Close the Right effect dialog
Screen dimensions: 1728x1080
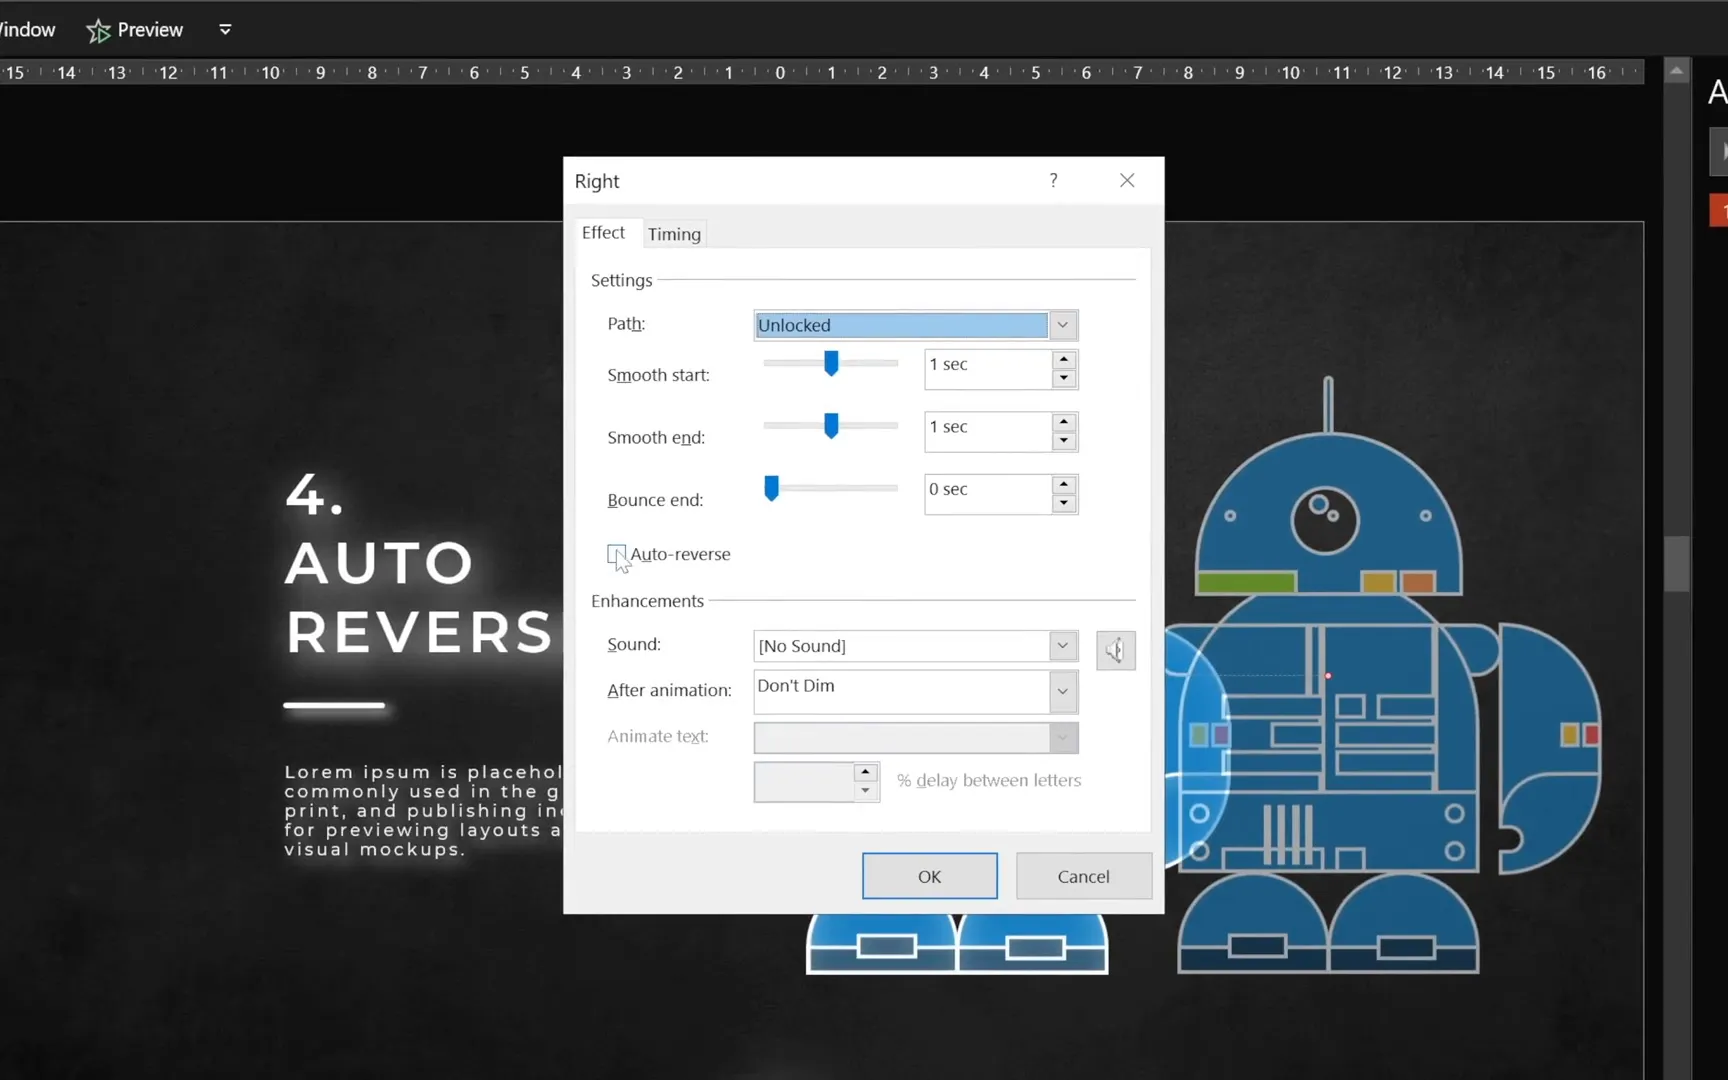tap(1127, 180)
